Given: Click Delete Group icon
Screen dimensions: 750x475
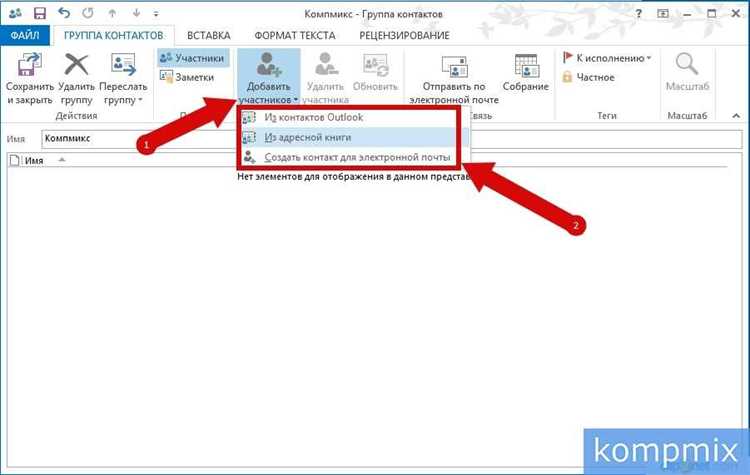Looking at the screenshot, I should pyautogui.click(x=76, y=78).
